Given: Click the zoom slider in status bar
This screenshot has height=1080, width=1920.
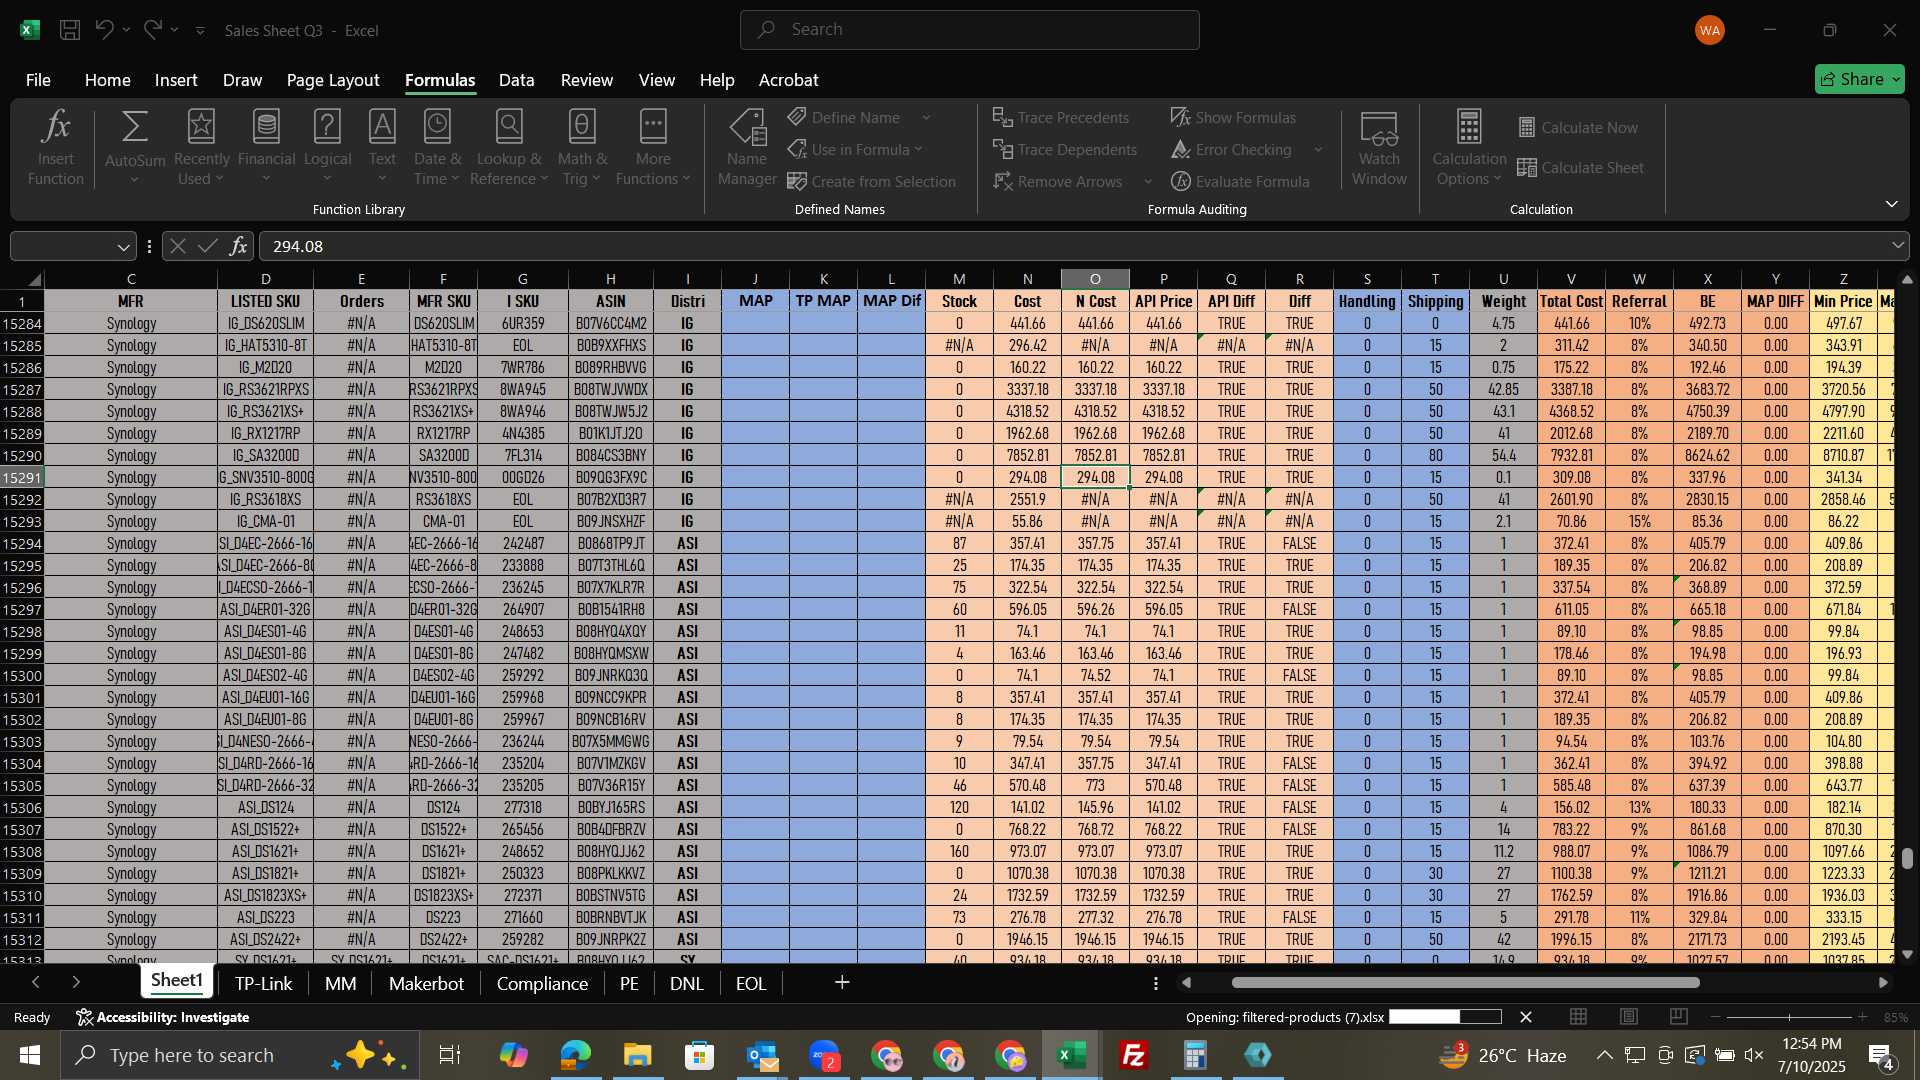Looking at the screenshot, I should click(x=1790, y=1017).
